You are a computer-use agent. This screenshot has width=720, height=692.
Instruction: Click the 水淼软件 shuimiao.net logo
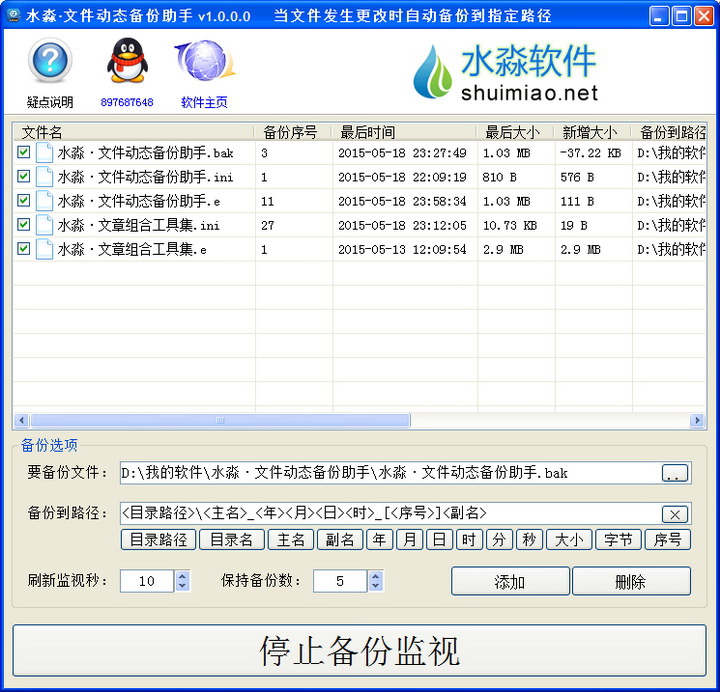click(505, 72)
